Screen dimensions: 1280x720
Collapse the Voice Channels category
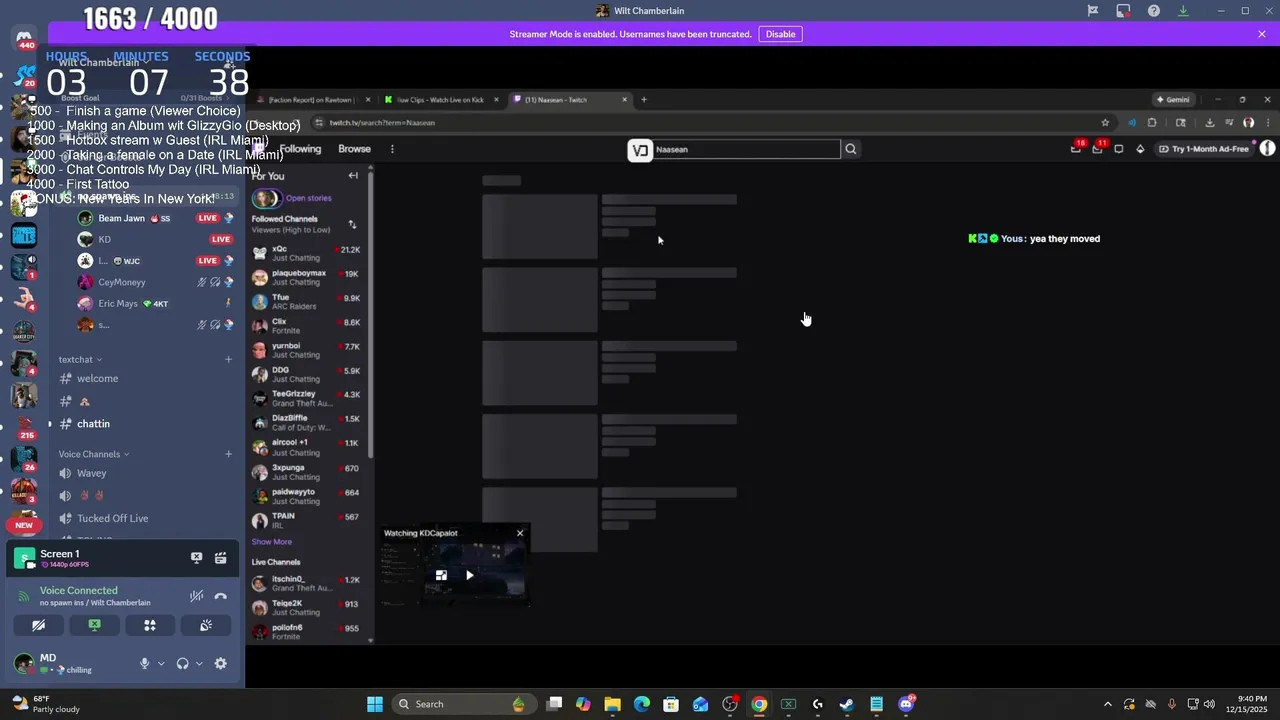point(93,454)
